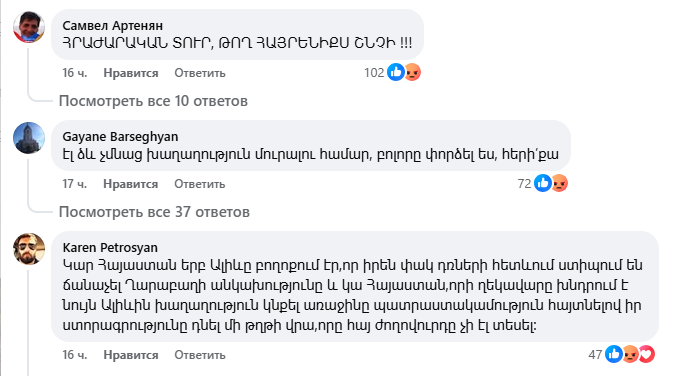Click heart reaction icon on Karen Petrosyan comment
This screenshot has width=700, height=376.
coord(647,354)
